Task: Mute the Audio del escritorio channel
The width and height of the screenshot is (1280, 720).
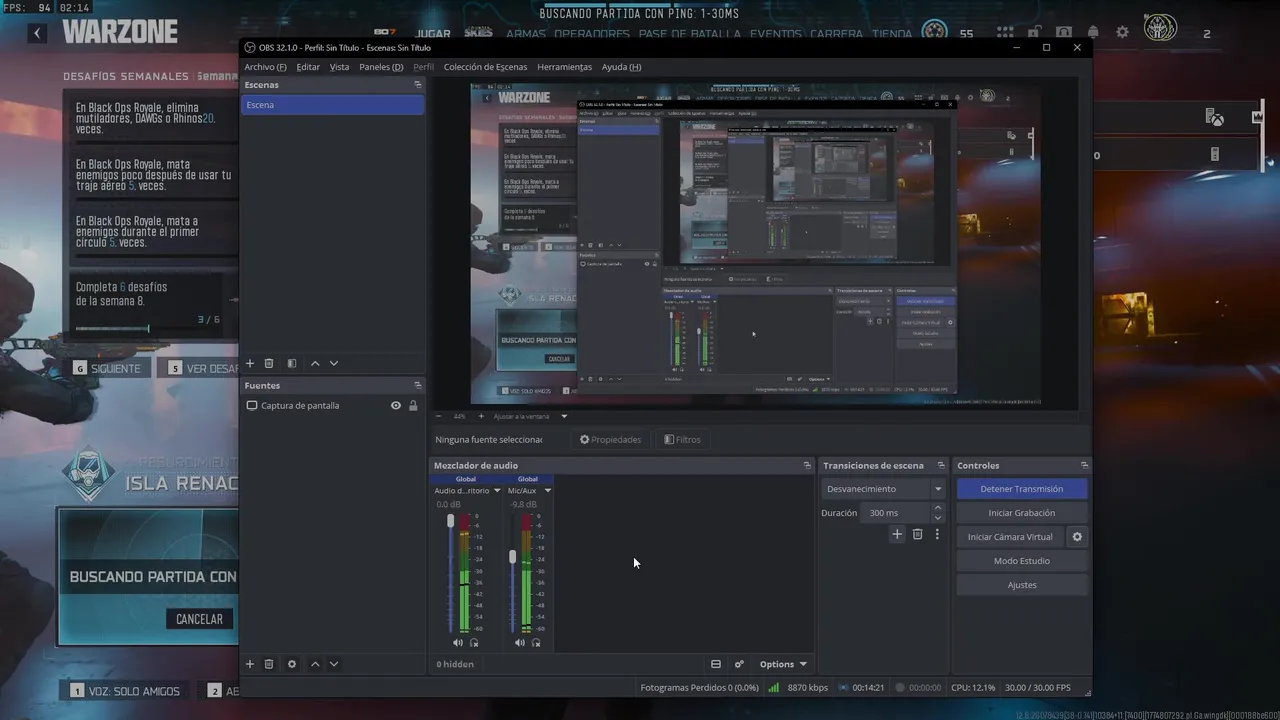Action: (457, 642)
